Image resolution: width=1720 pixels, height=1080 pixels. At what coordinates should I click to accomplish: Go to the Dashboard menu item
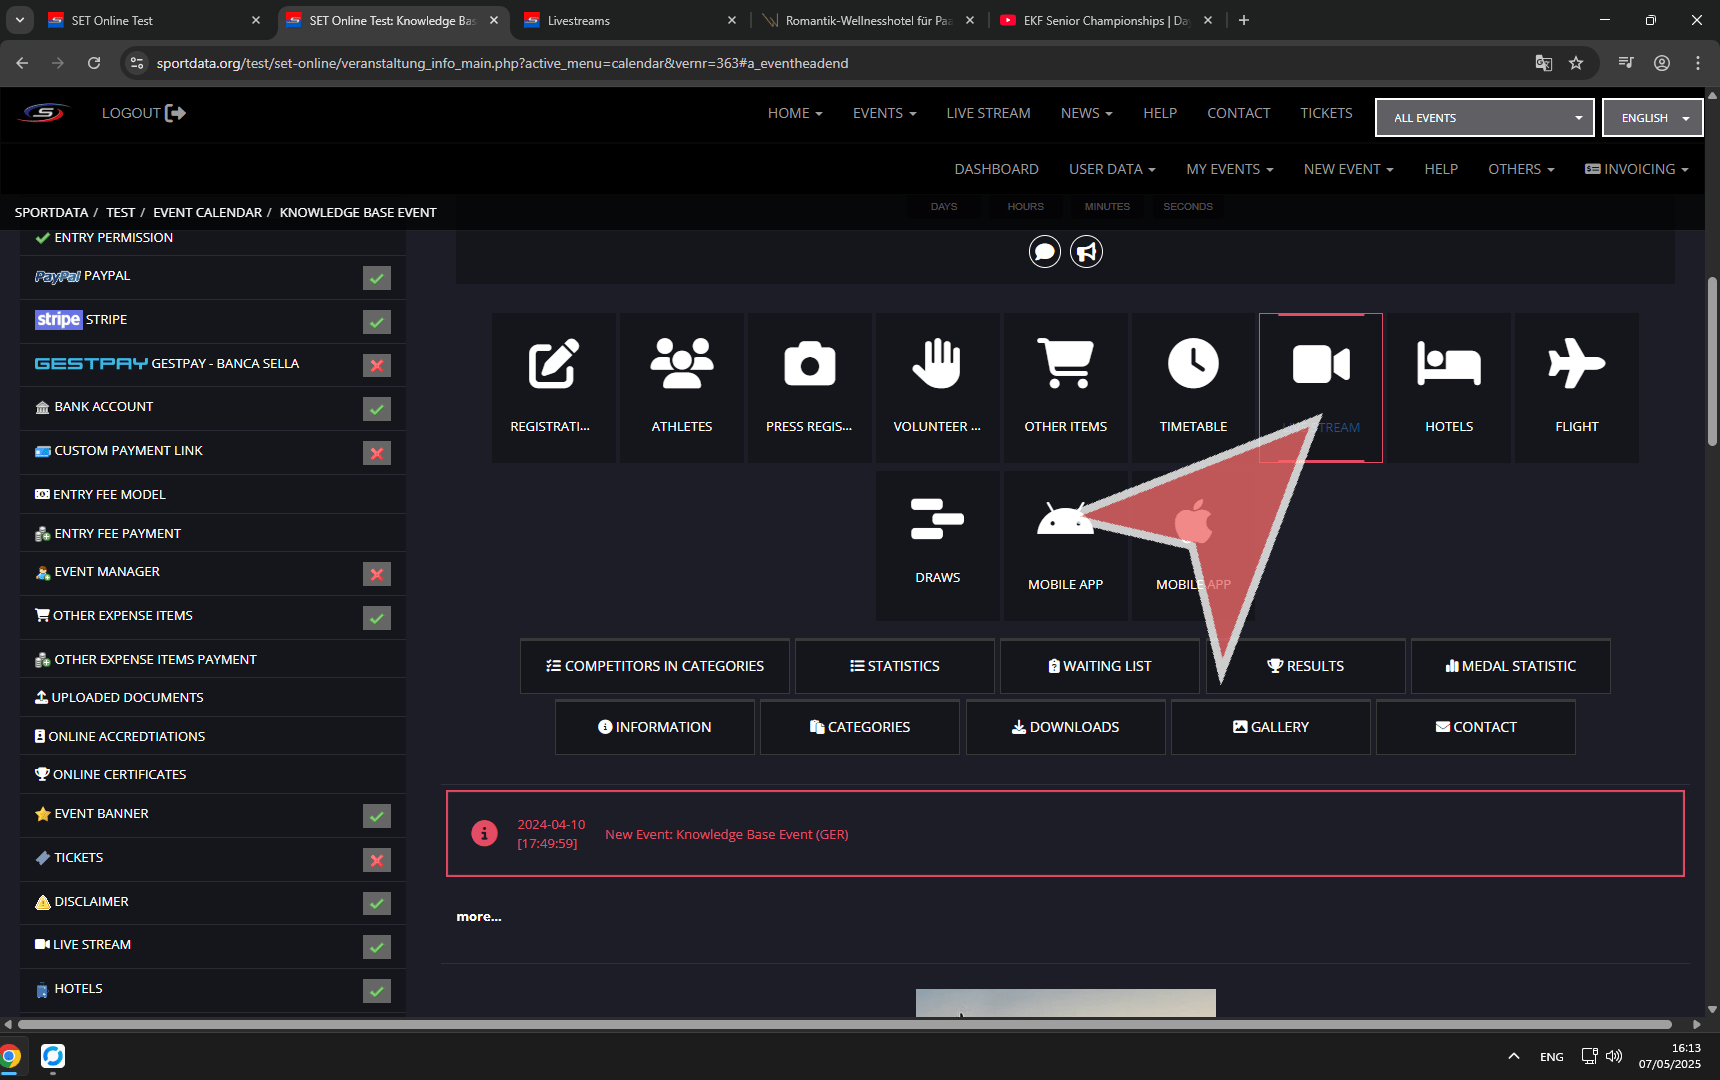(996, 169)
